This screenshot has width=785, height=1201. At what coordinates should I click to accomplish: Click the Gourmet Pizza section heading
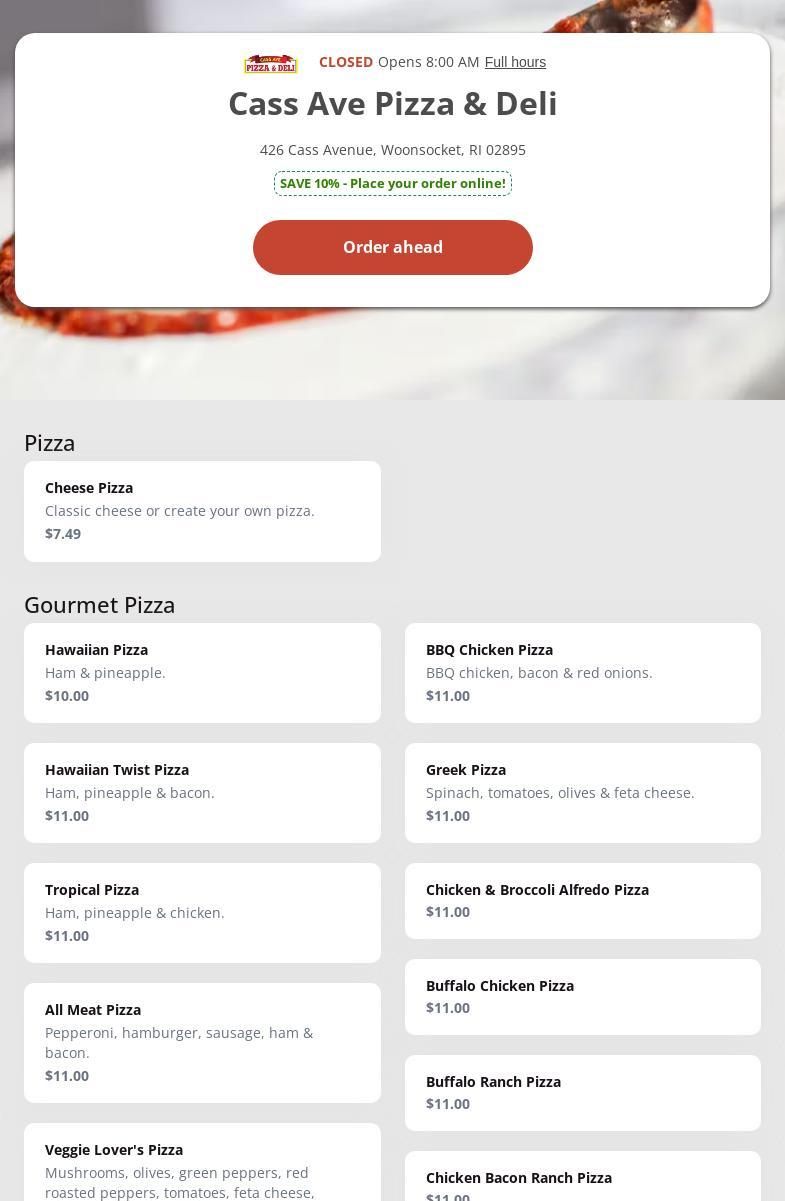click(x=99, y=605)
